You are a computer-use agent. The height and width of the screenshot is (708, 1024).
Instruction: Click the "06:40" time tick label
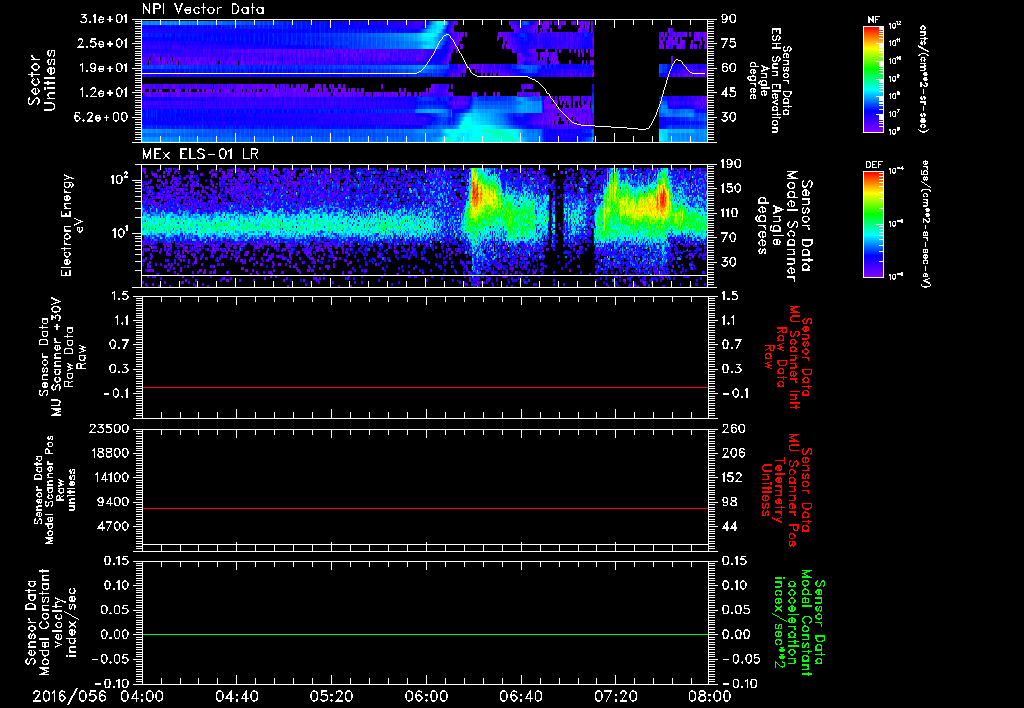pyautogui.click(x=520, y=696)
